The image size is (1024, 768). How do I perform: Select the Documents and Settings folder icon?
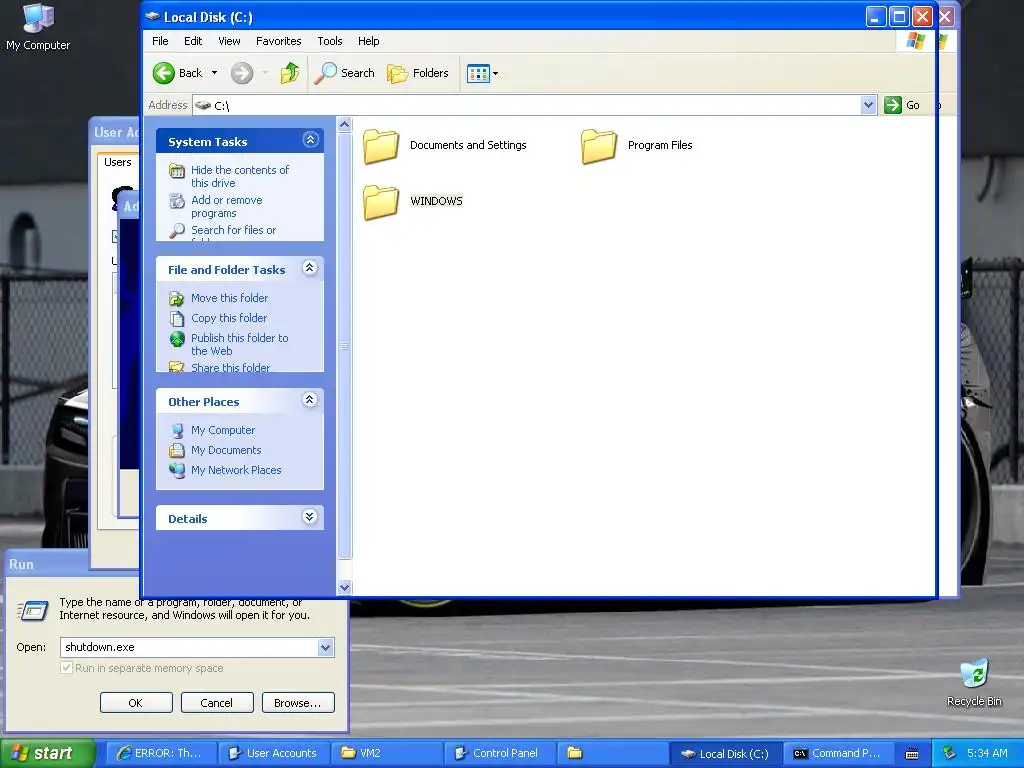coord(381,146)
